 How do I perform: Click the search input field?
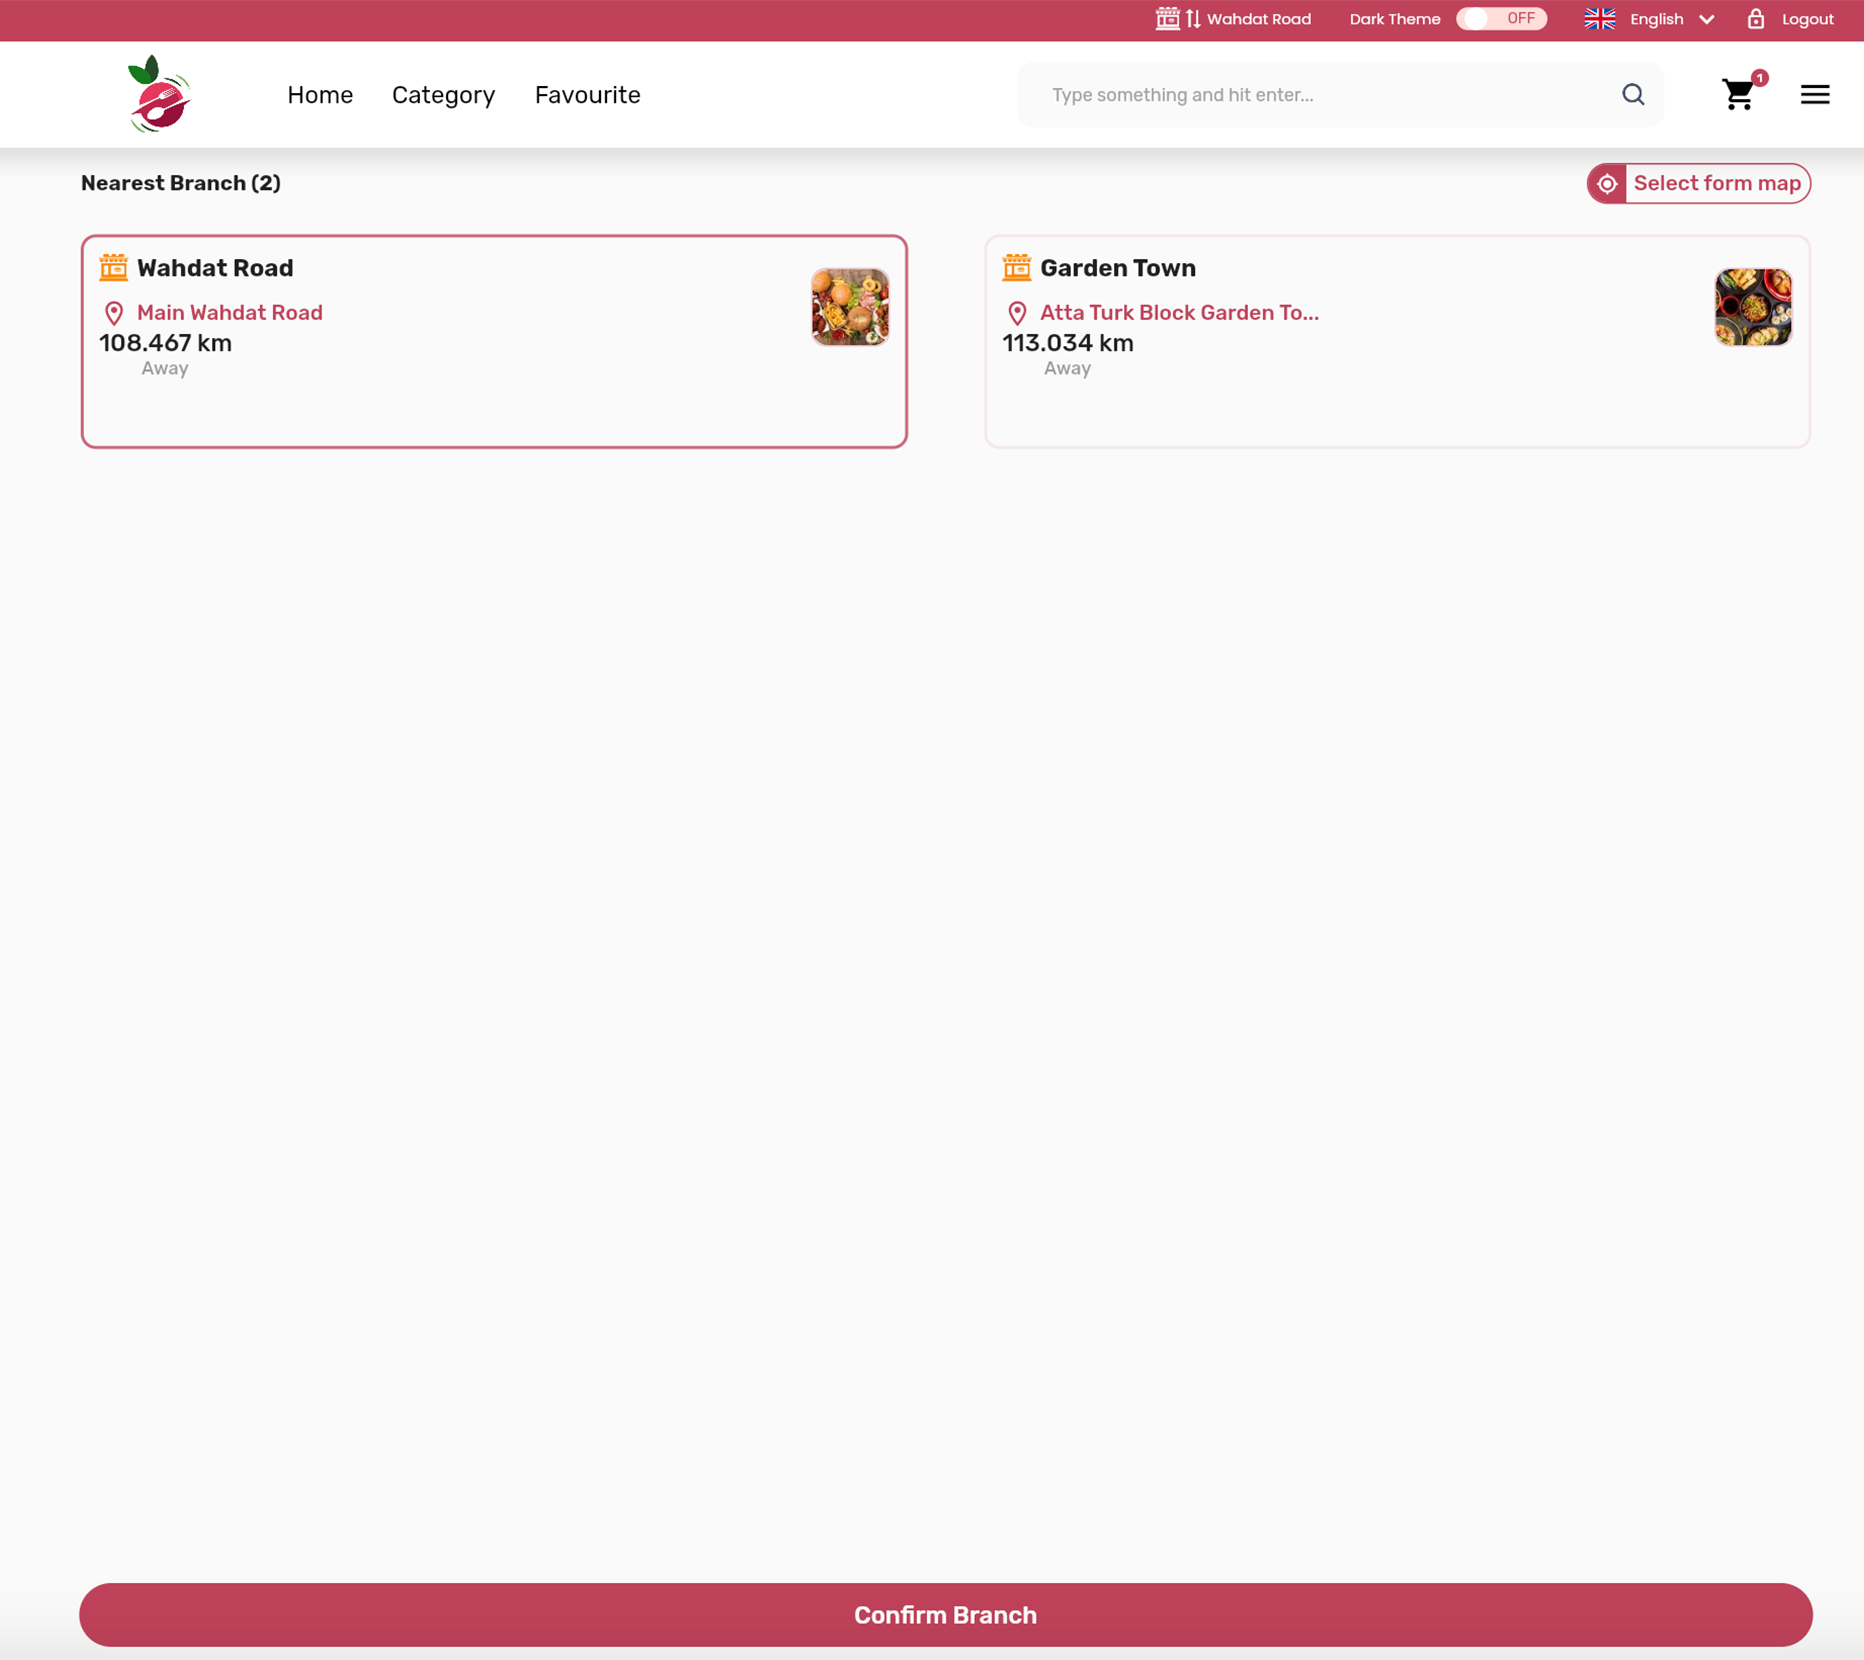point(1300,94)
